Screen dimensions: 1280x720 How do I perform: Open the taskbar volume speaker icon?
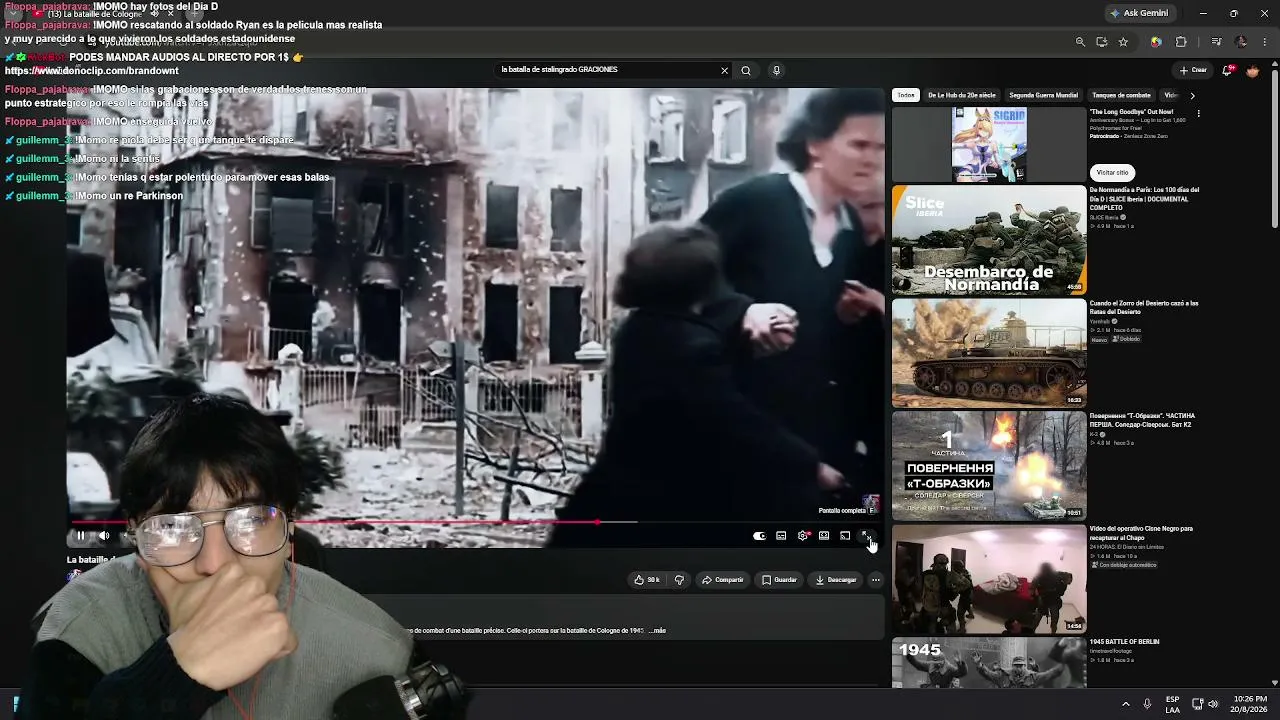click(x=1213, y=704)
